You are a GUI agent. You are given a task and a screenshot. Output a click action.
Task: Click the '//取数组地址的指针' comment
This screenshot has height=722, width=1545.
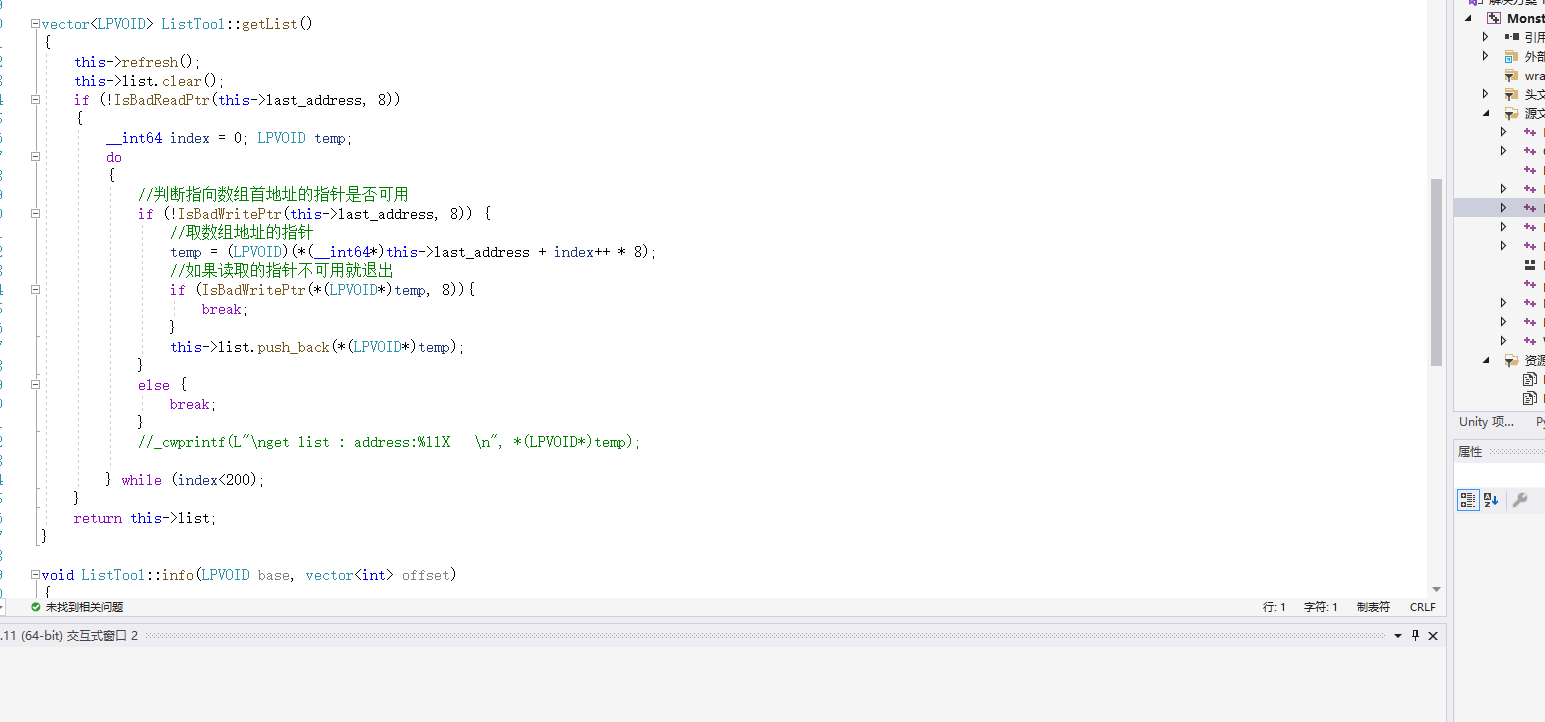point(241,232)
